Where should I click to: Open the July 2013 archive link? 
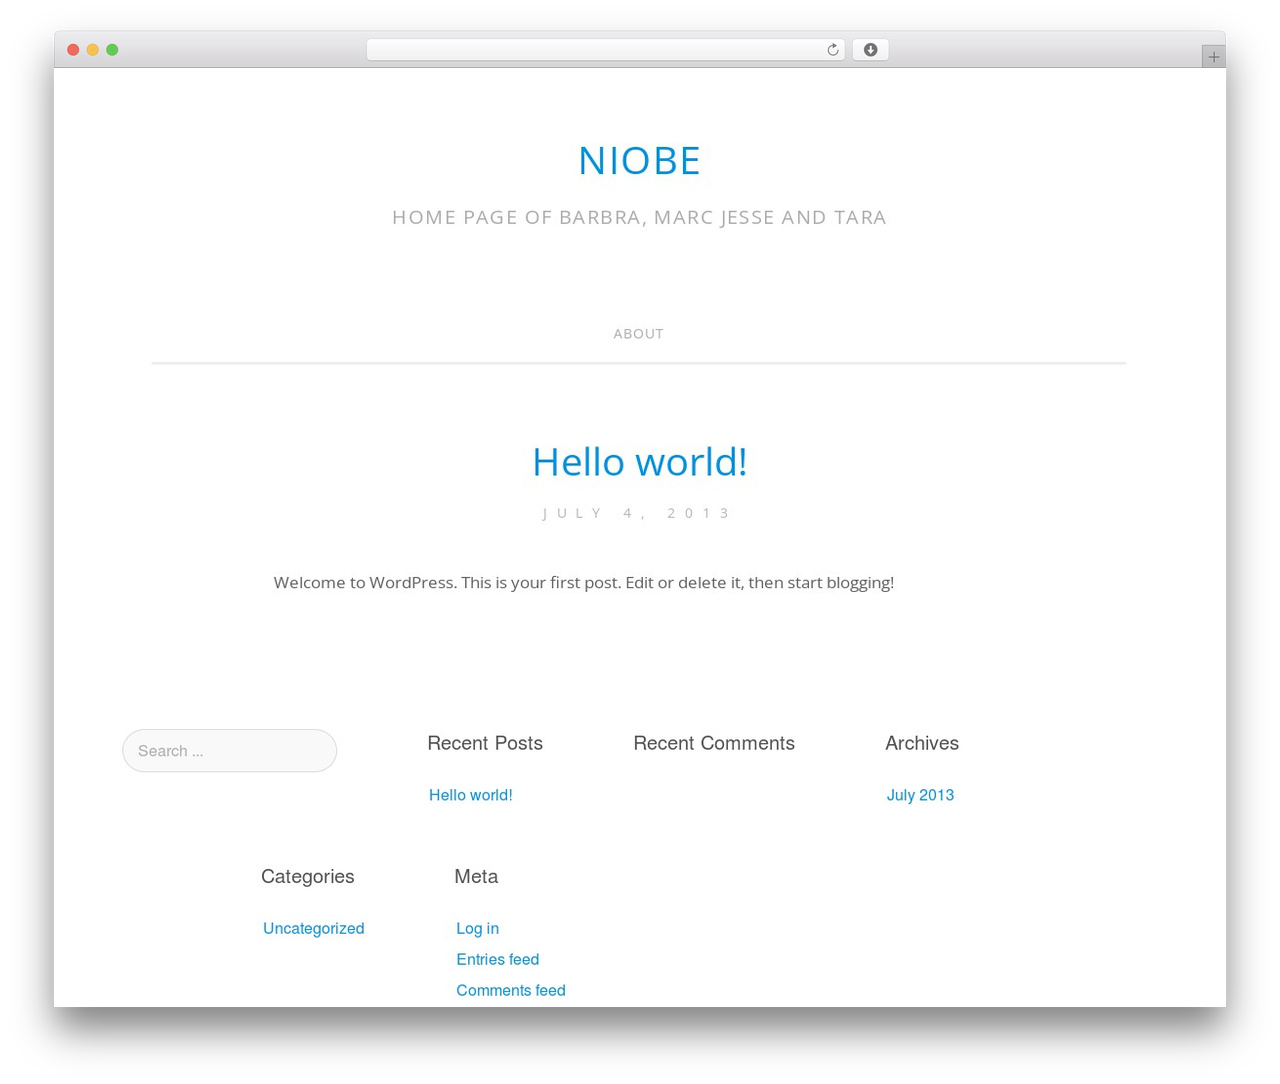click(x=920, y=795)
